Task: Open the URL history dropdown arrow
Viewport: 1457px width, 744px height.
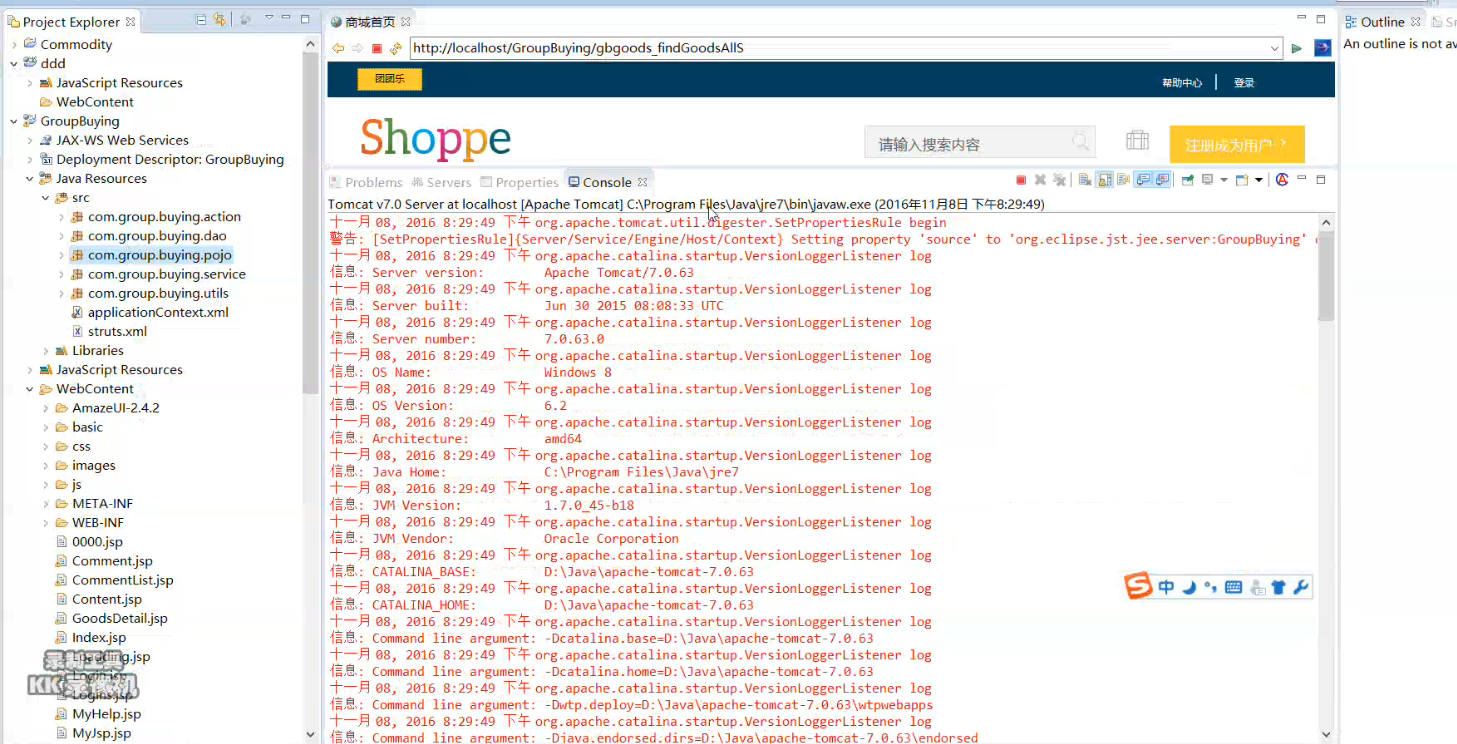Action: click(x=1275, y=48)
